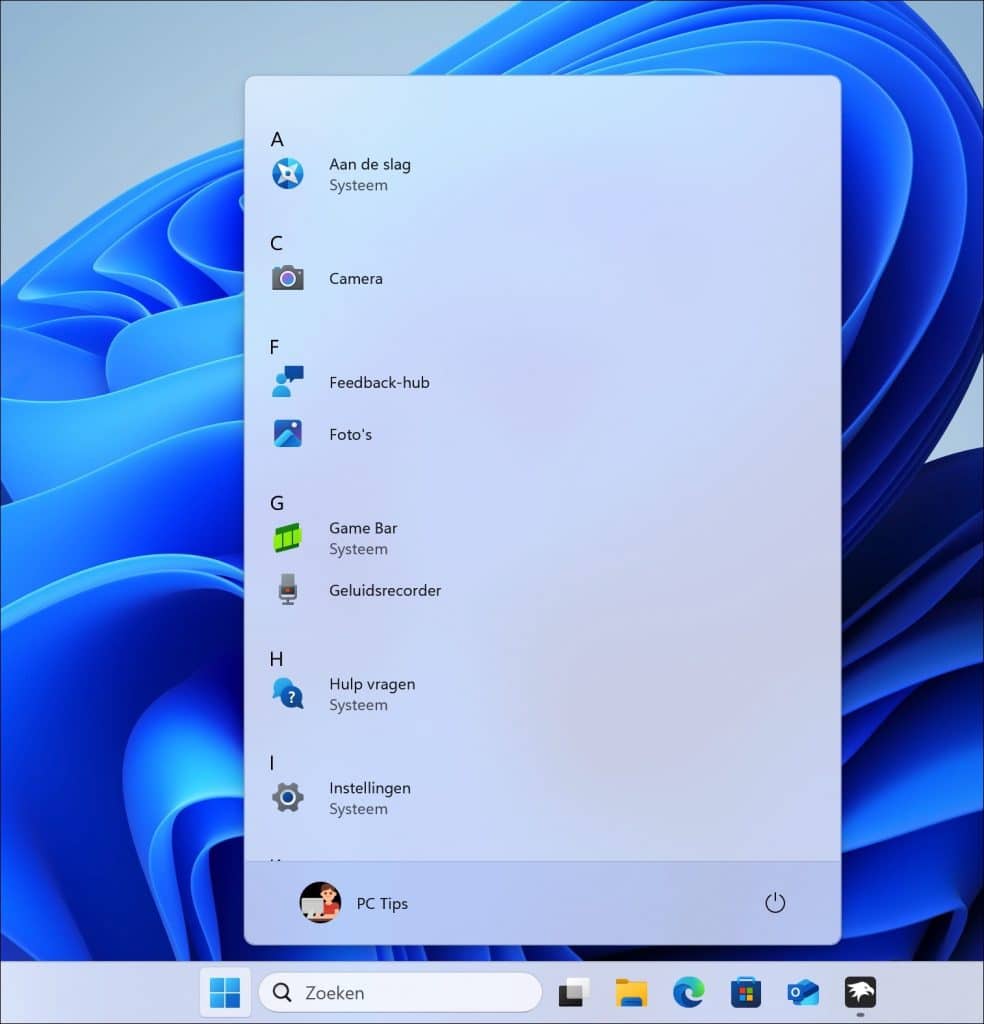984x1024 pixels.
Task: Select the letter F section header
Action: point(275,347)
